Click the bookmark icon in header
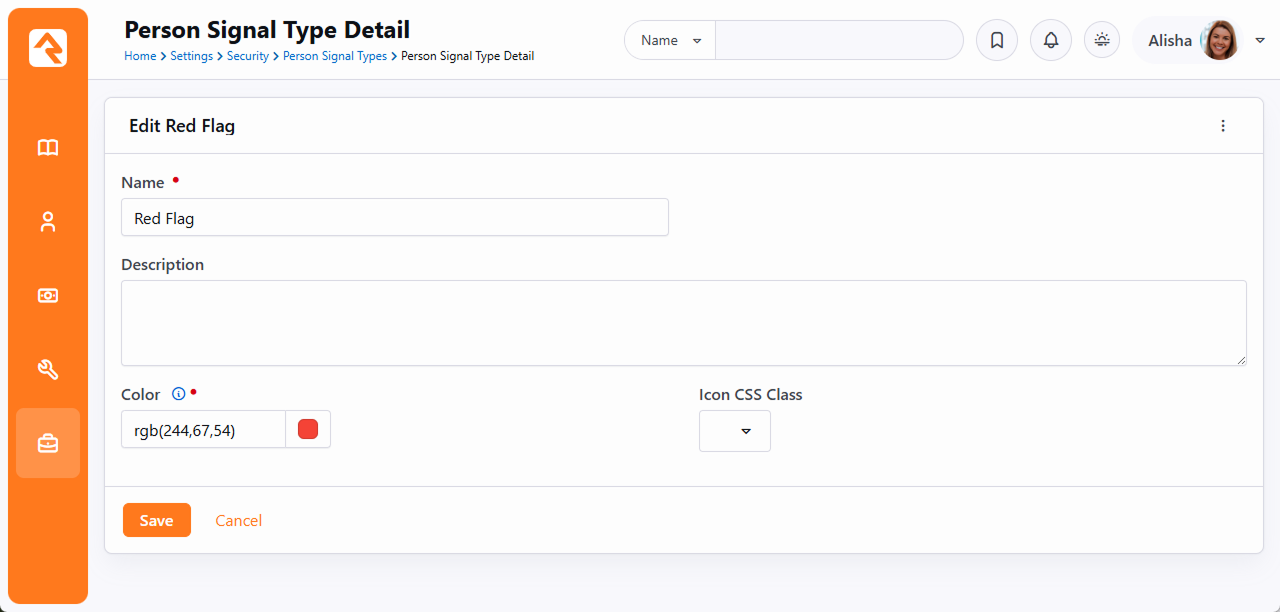The width and height of the screenshot is (1280, 612). click(x=996, y=41)
